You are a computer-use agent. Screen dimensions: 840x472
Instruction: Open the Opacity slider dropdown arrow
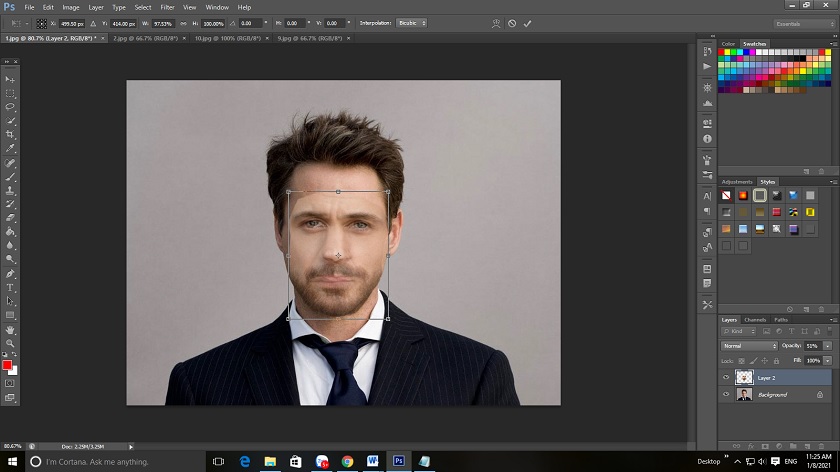click(x=828, y=346)
